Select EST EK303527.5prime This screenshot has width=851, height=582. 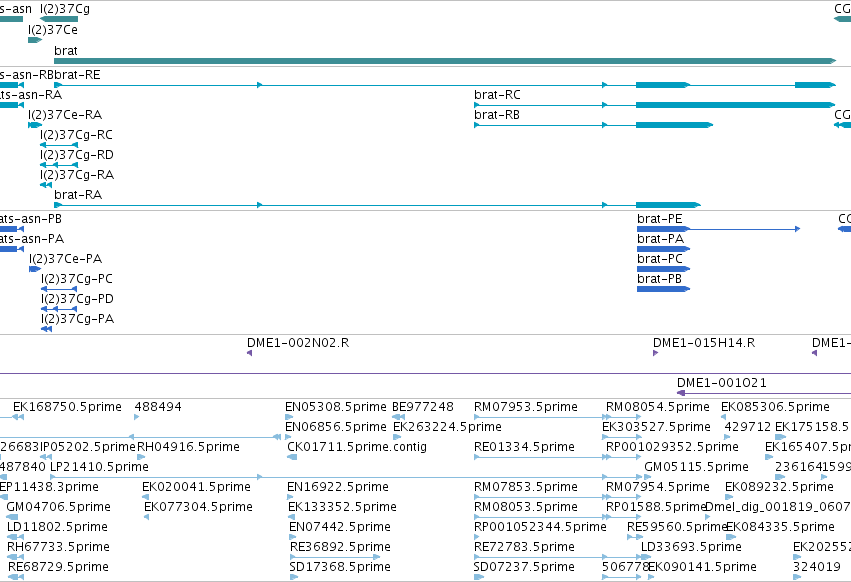[x=656, y=427]
